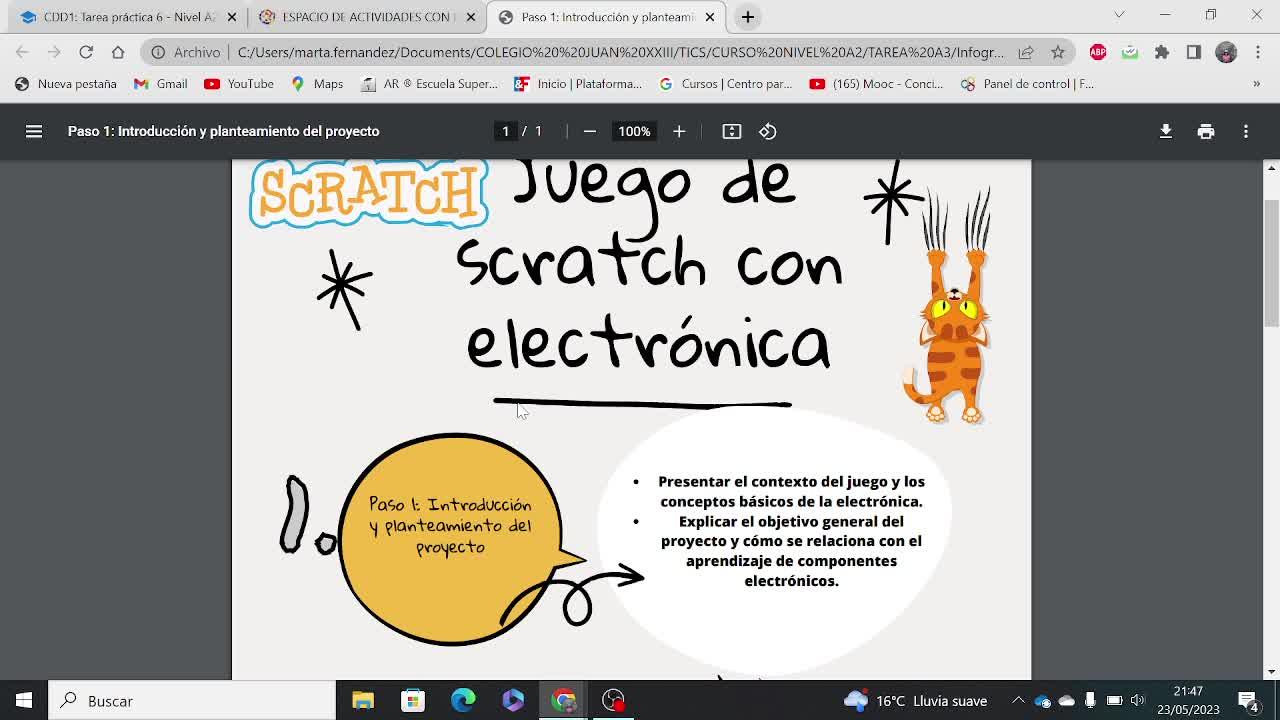
Task: Open the purple app next to Edge on the taskbar
Action: pyautogui.click(x=513, y=700)
